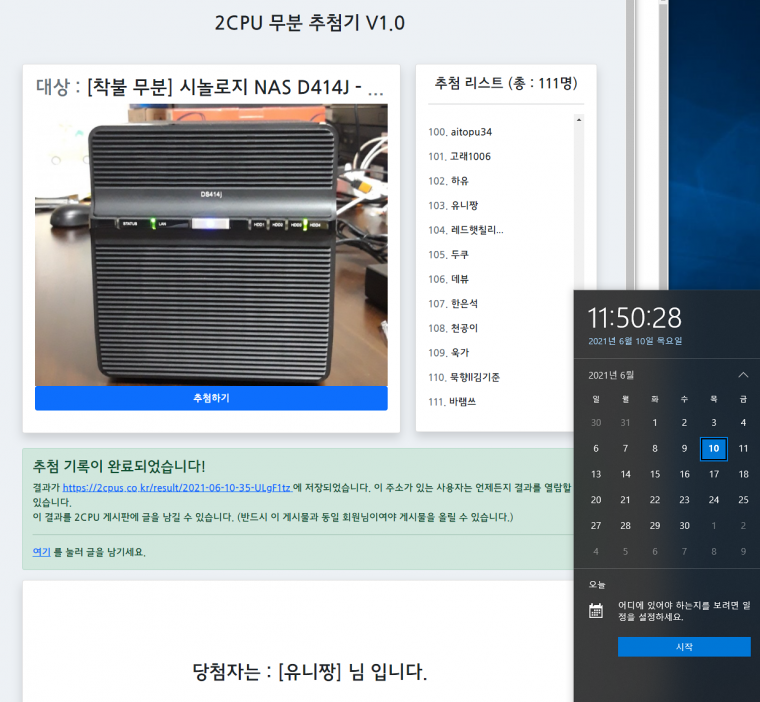Select June 22 in the calendar
The height and width of the screenshot is (702, 760).
[655, 500]
